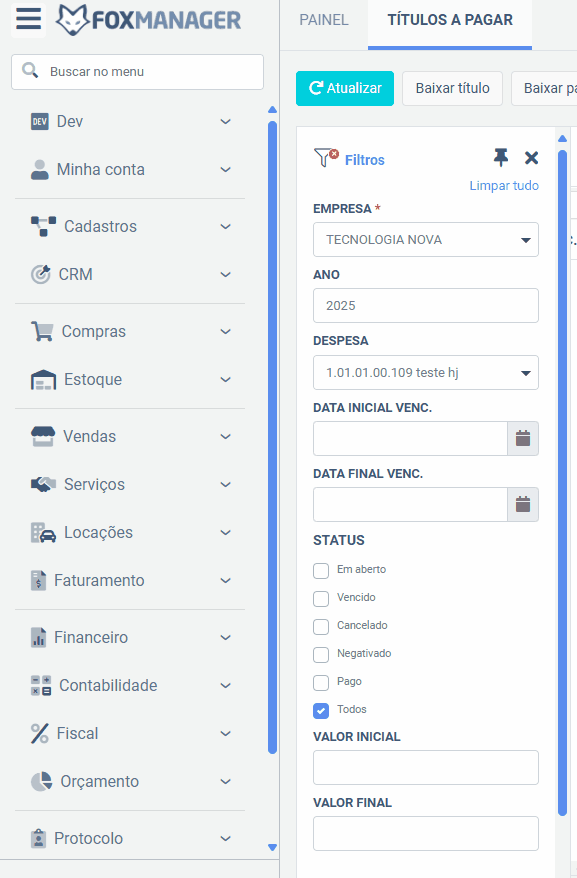
Task: Check the Em aberto status box
Action: [321, 571]
